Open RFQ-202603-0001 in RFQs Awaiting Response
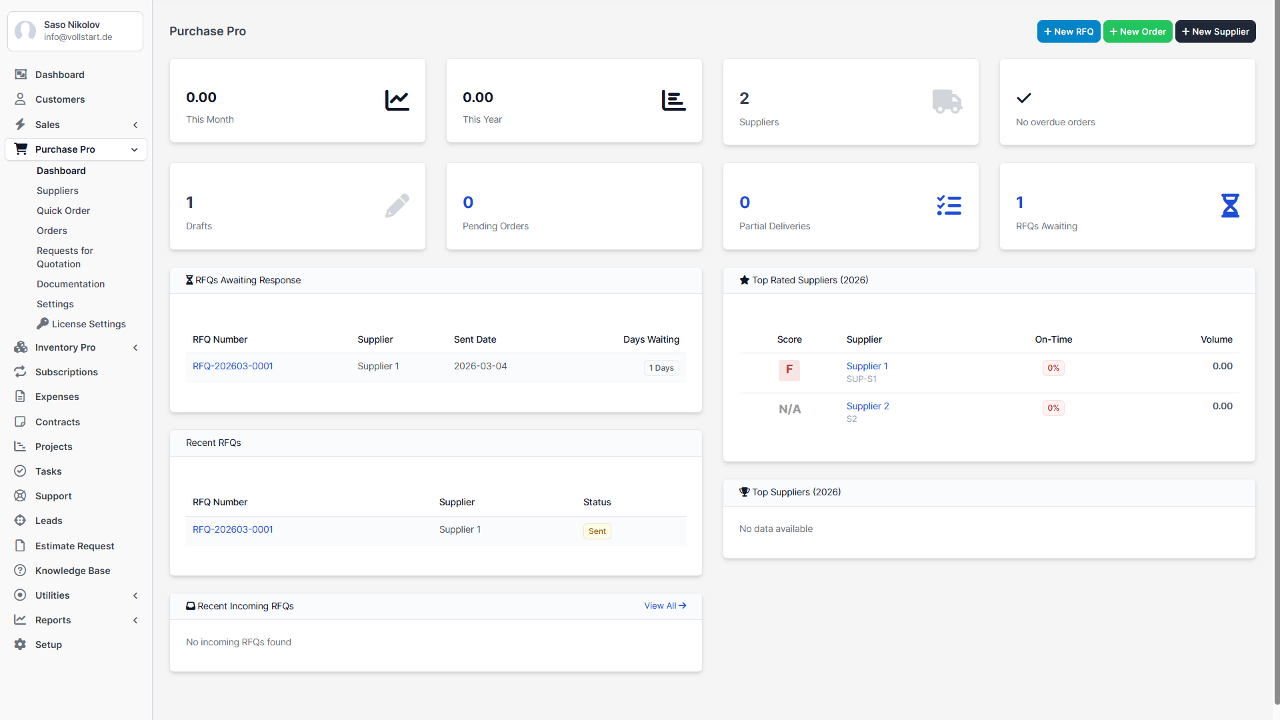The height and width of the screenshot is (720, 1280). [x=233, y=366]
